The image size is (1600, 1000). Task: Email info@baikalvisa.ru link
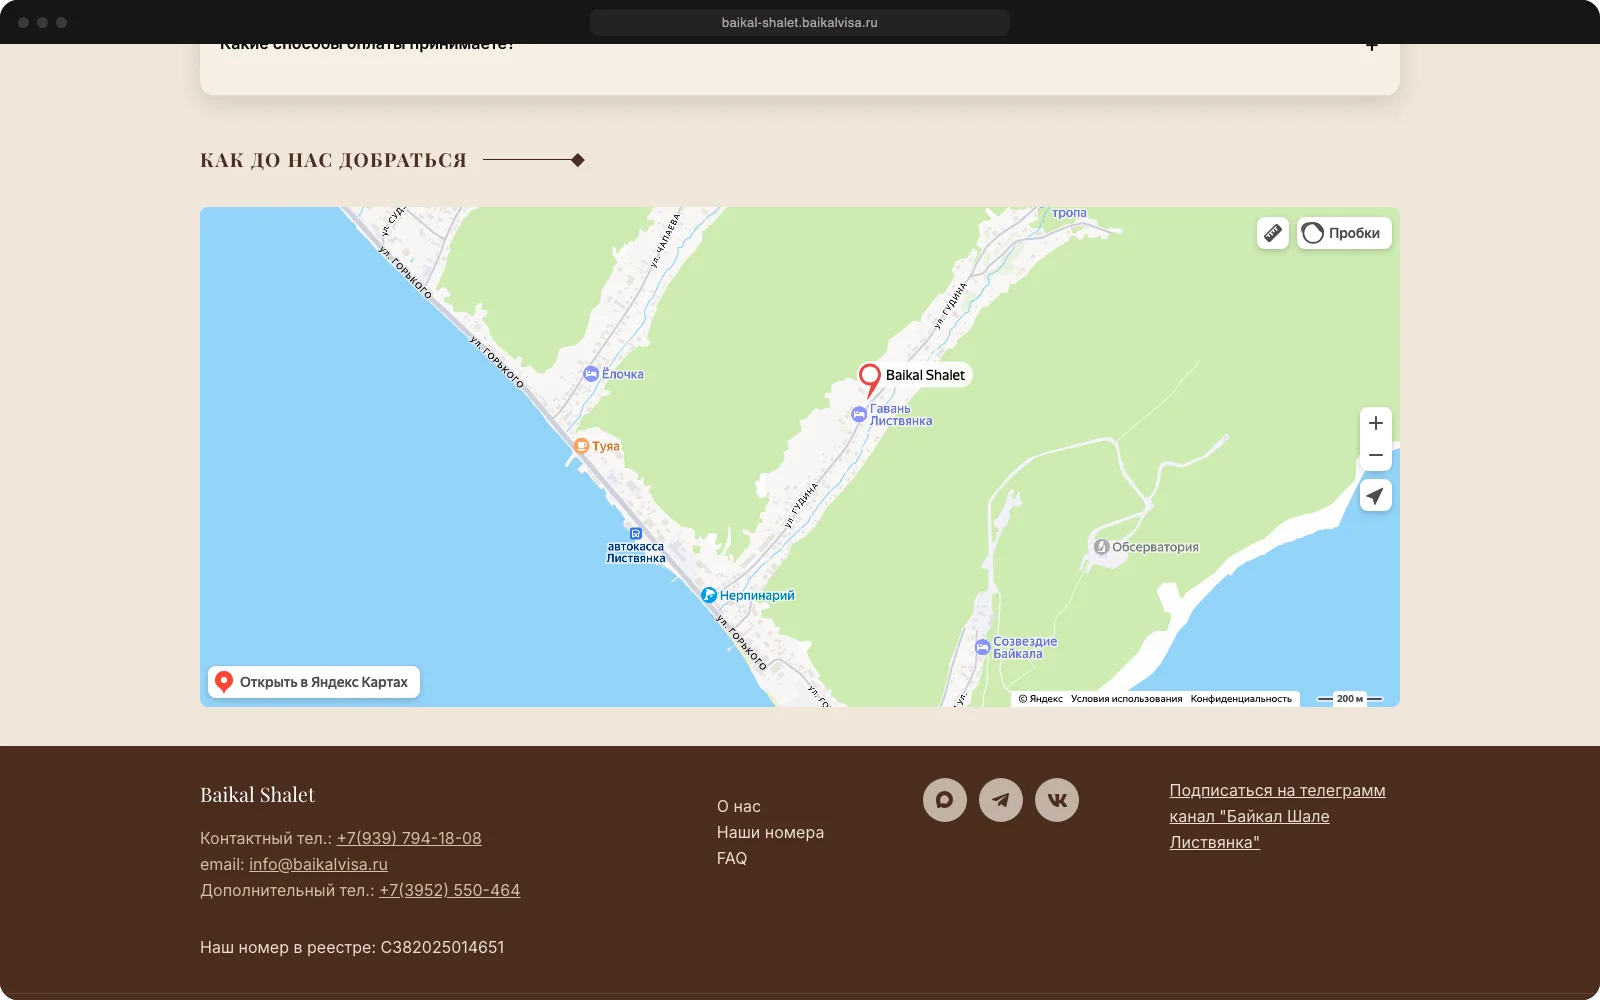click(x=318, y=864)
